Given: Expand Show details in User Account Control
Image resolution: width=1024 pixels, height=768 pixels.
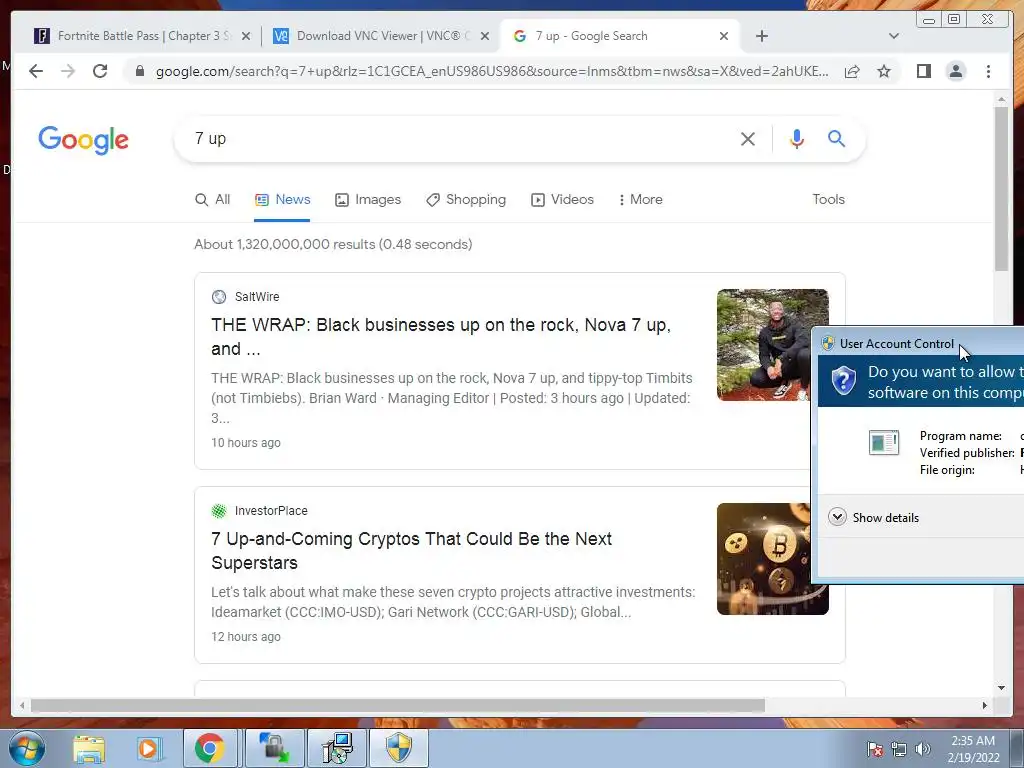Looking at the screenshot, I should click(x=873, y=517).
